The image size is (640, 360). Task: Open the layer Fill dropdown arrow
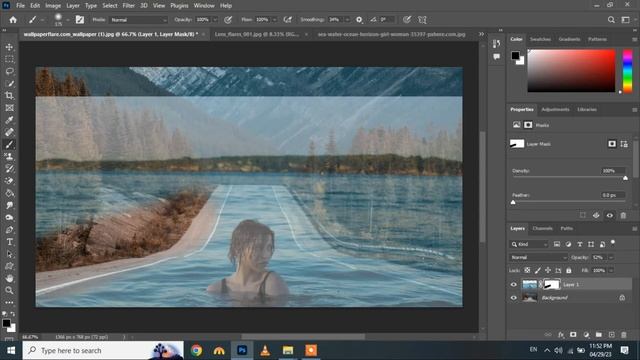(x=611, y=270)
